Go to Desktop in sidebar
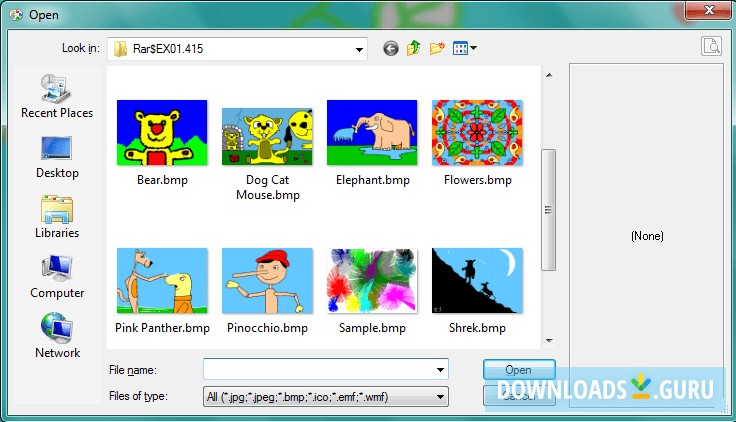736x422 pixels. pyautogui.click(x=57, y=157)
